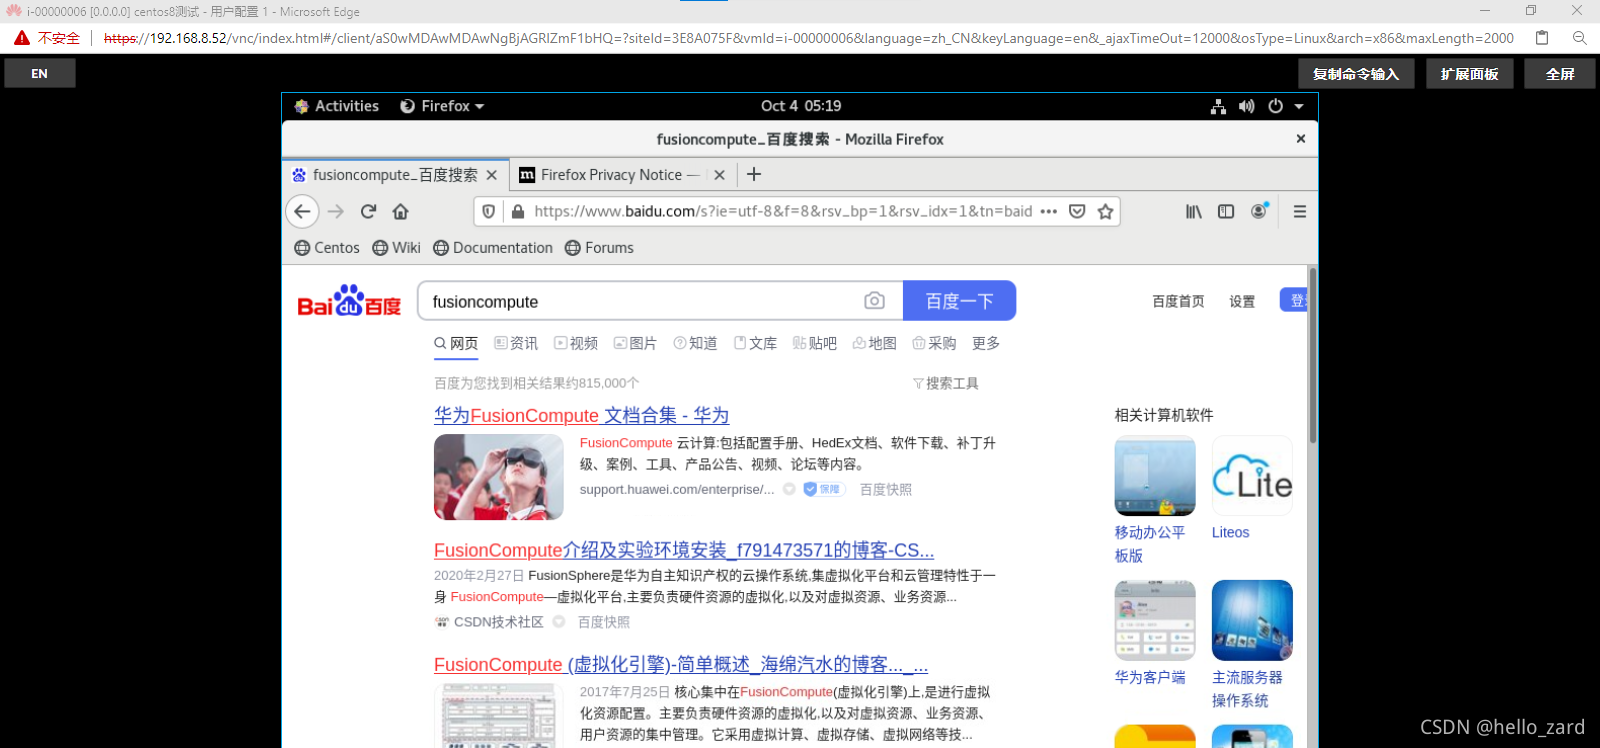This screenshot has height=748, width=1600.
Task: Click the Huawei result thumbnail image
Action: point(499,477)
